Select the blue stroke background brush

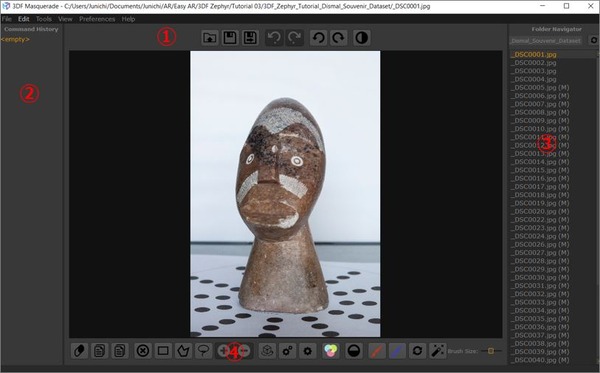(397, 350)
